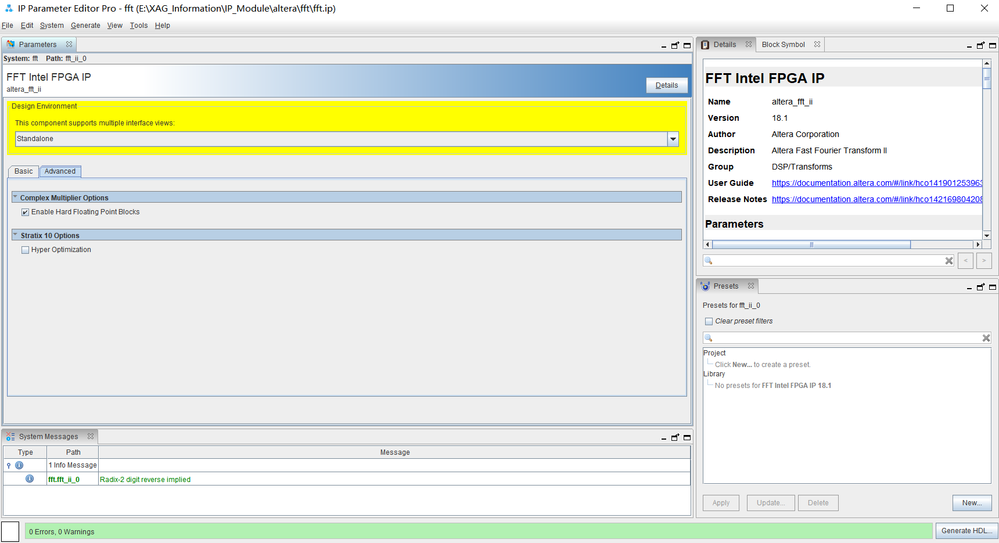The image size is (999, 543).
Task: Click the Delete preset button
Action: 818,503
